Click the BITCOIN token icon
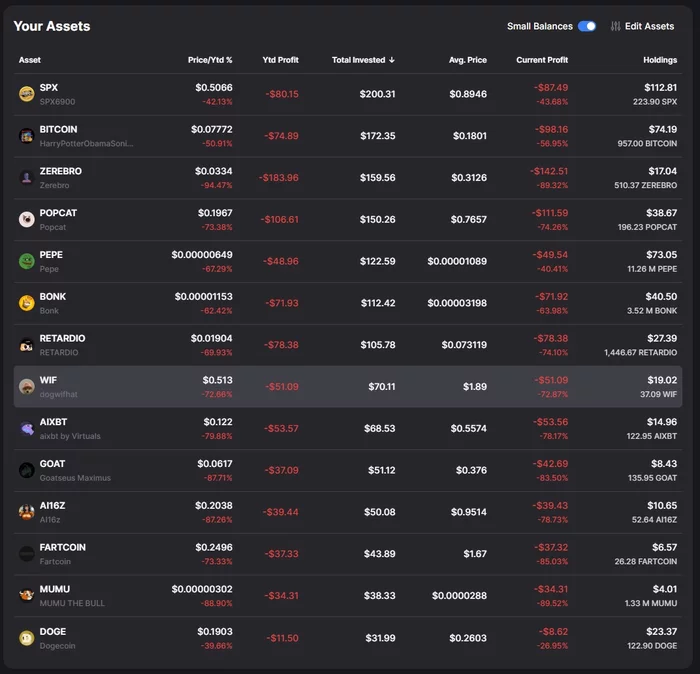The width and height of the screenshot is (700, 674). click(27, 135)
